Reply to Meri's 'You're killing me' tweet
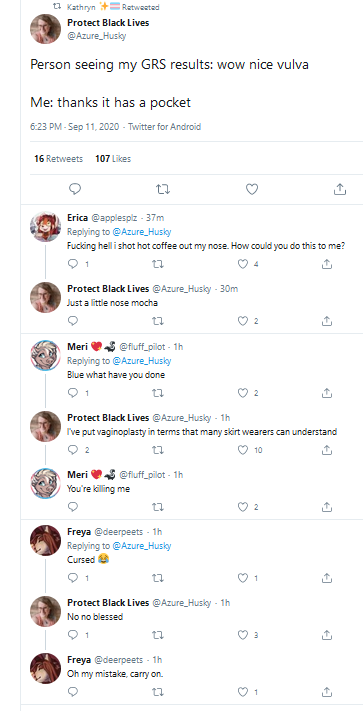This screenshot has height=711, width=363. point(73,506)
